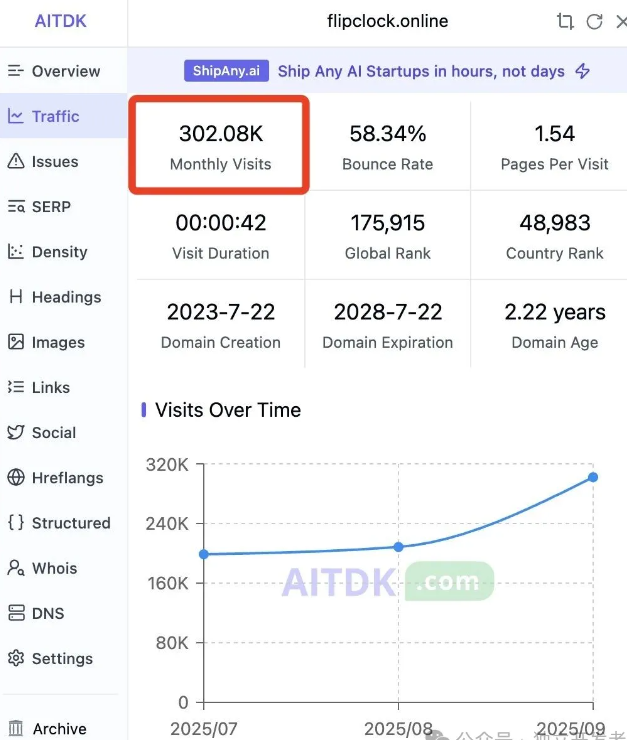
Task: Click the DNS server icon
Action: pyautogui.click(x=16, y=614)
